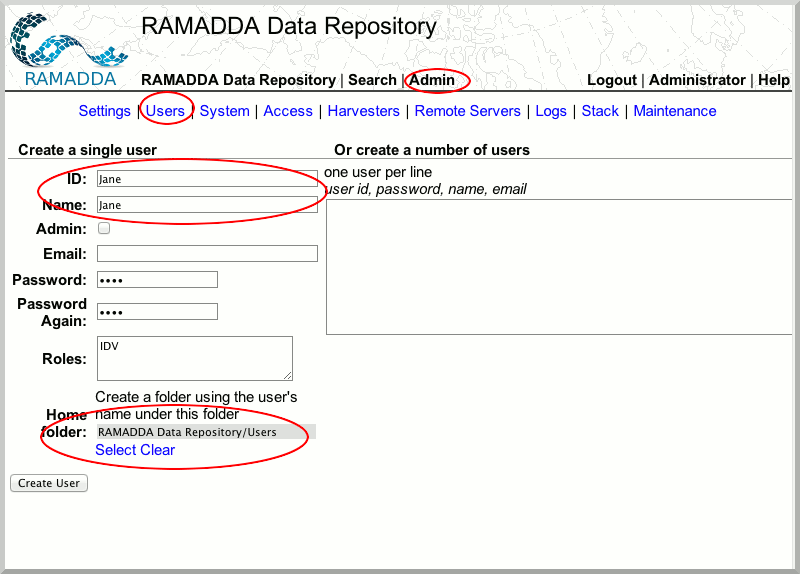Click the RAMADDA logo icon

(x=68, y=45)
